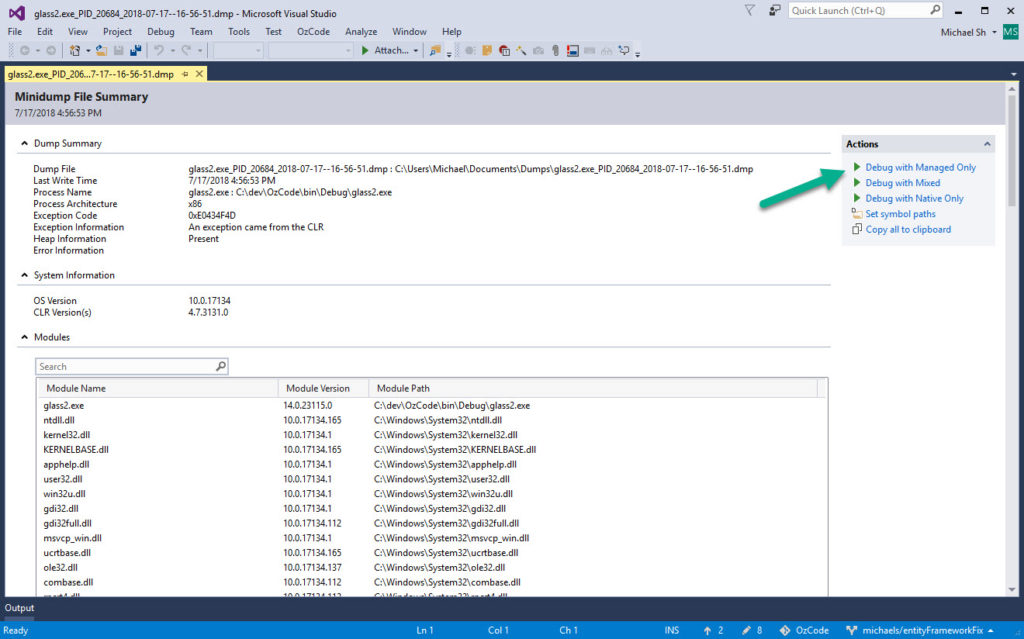
Task: Sort by Module Name column header
Action: (x=158, y=388)
